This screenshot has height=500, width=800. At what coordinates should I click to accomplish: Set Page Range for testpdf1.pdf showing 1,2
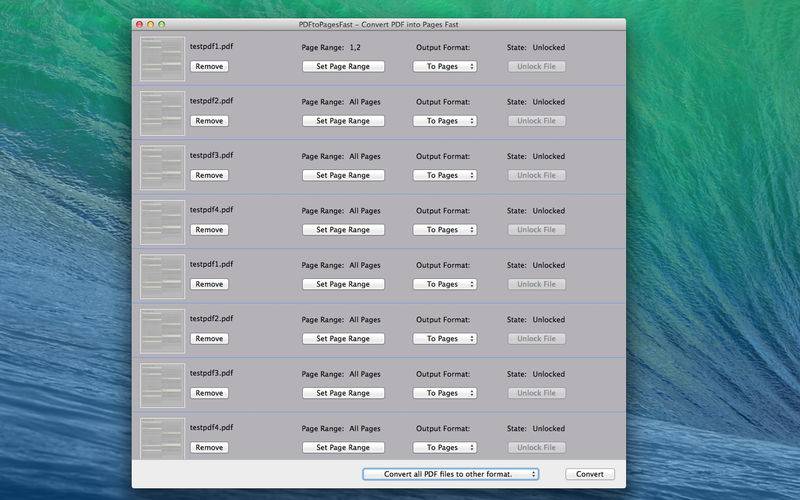[343, 66]
